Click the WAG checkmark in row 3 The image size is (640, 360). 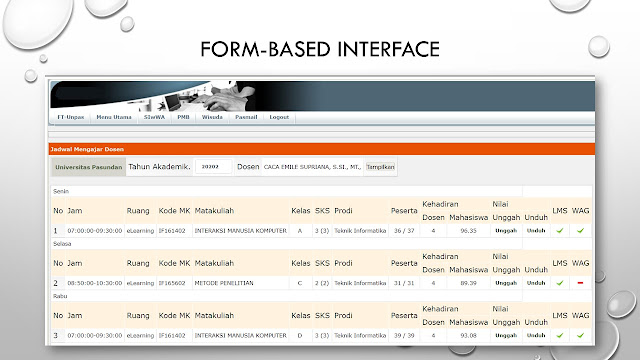pyautogui.click(x=580, y=335)
